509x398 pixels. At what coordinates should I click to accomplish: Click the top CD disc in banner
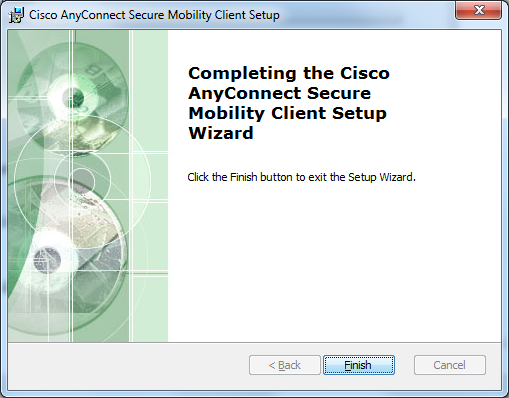coord(73,97)
